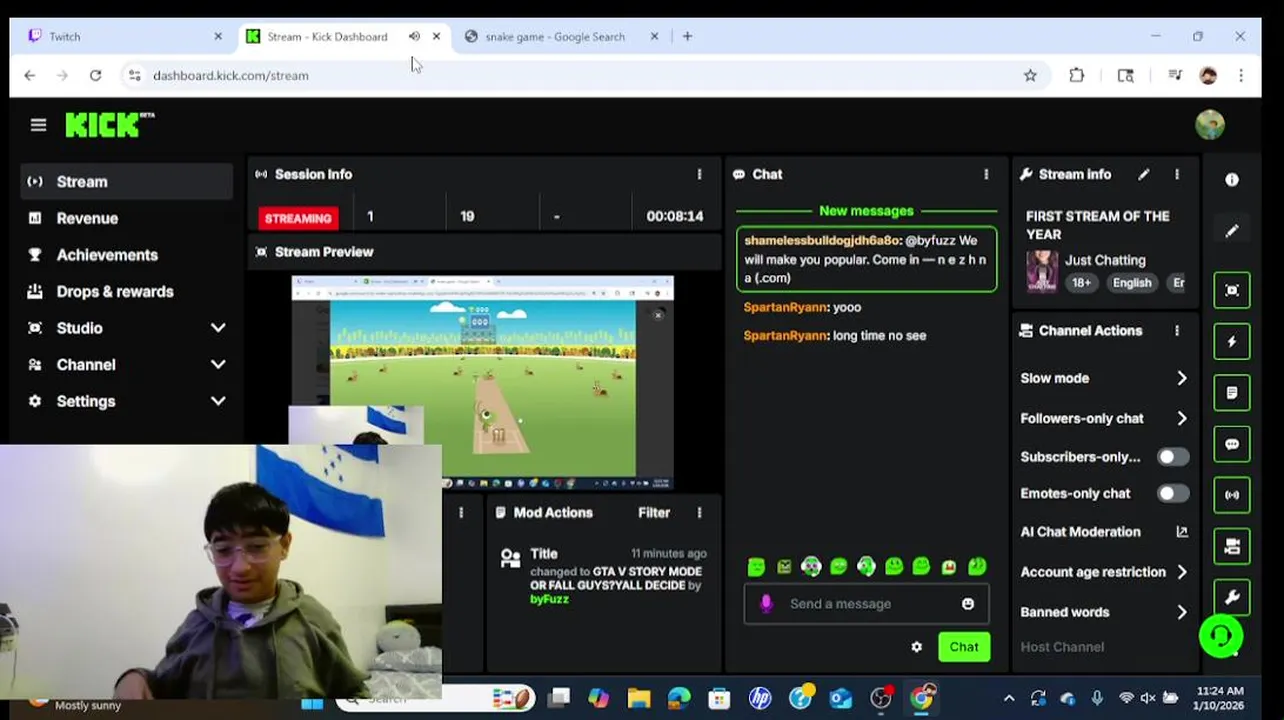Toggle chat bubble widget in right sidebar
The height and width of the screenshot is (720, 1284).
tap(1232, 444)
